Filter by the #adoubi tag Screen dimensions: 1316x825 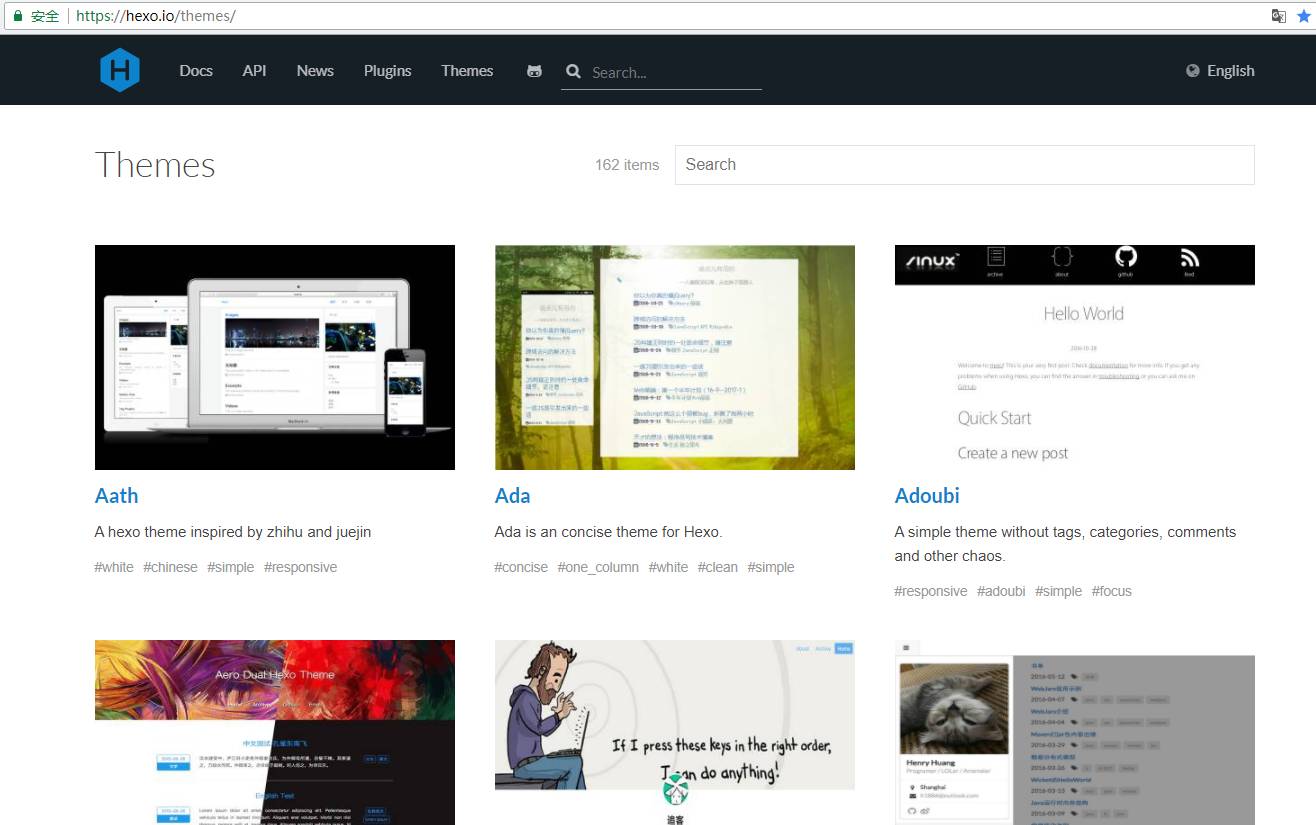coord(1001,591)
